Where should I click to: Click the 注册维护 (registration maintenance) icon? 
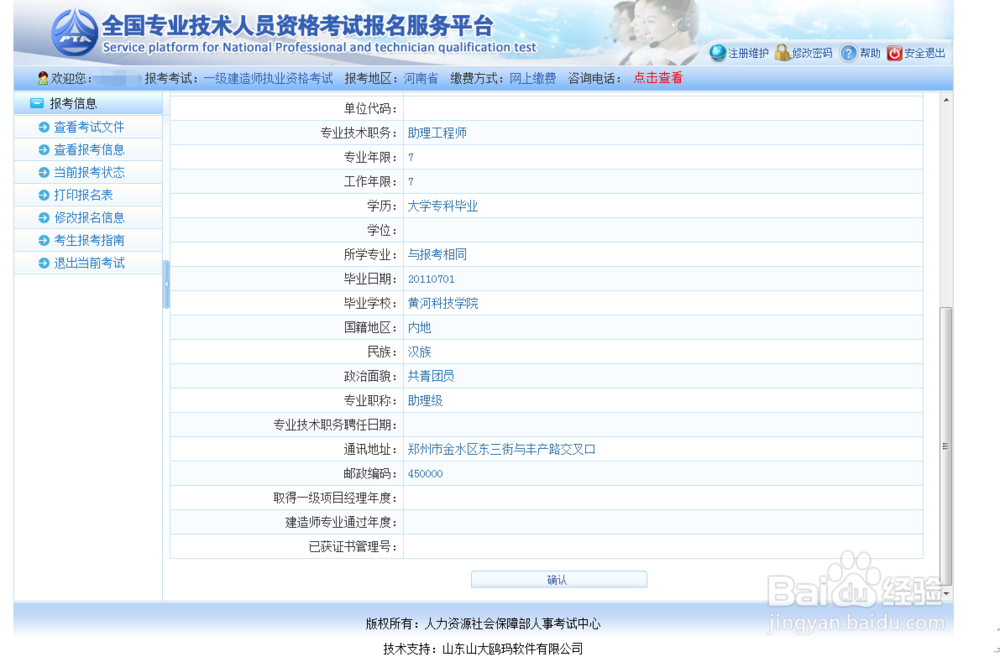(716, 52)
